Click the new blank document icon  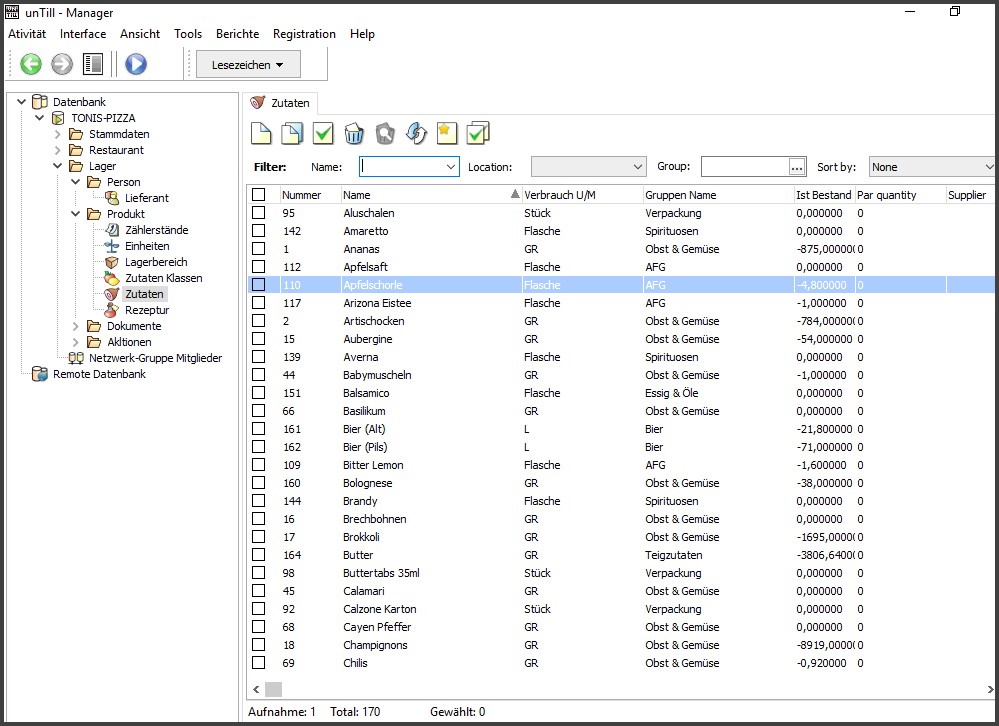click(x=260, y=133)
